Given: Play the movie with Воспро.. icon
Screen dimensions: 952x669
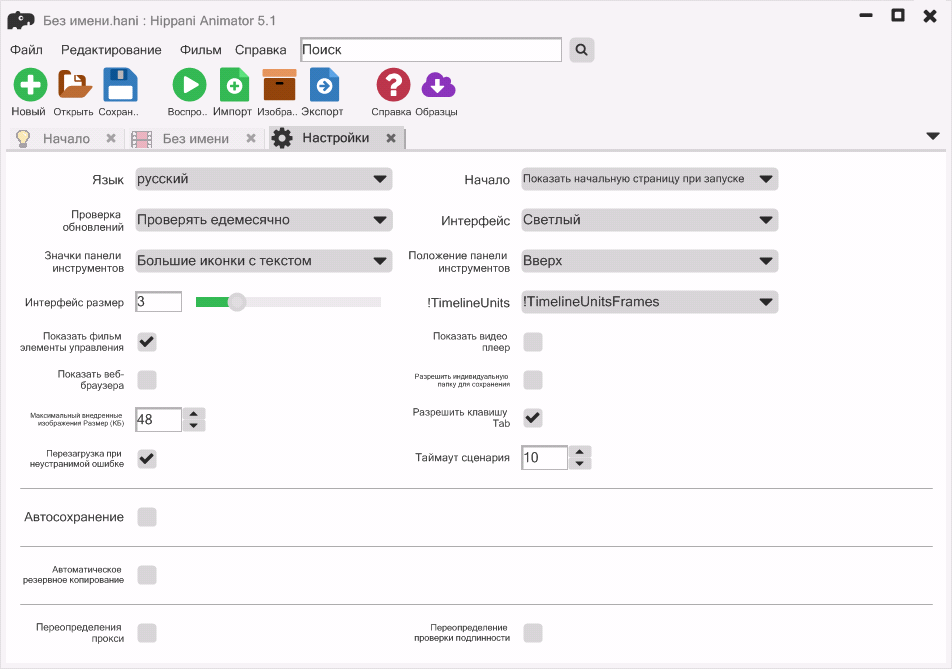Looking at the screenshot, I should tap(189, 84).
